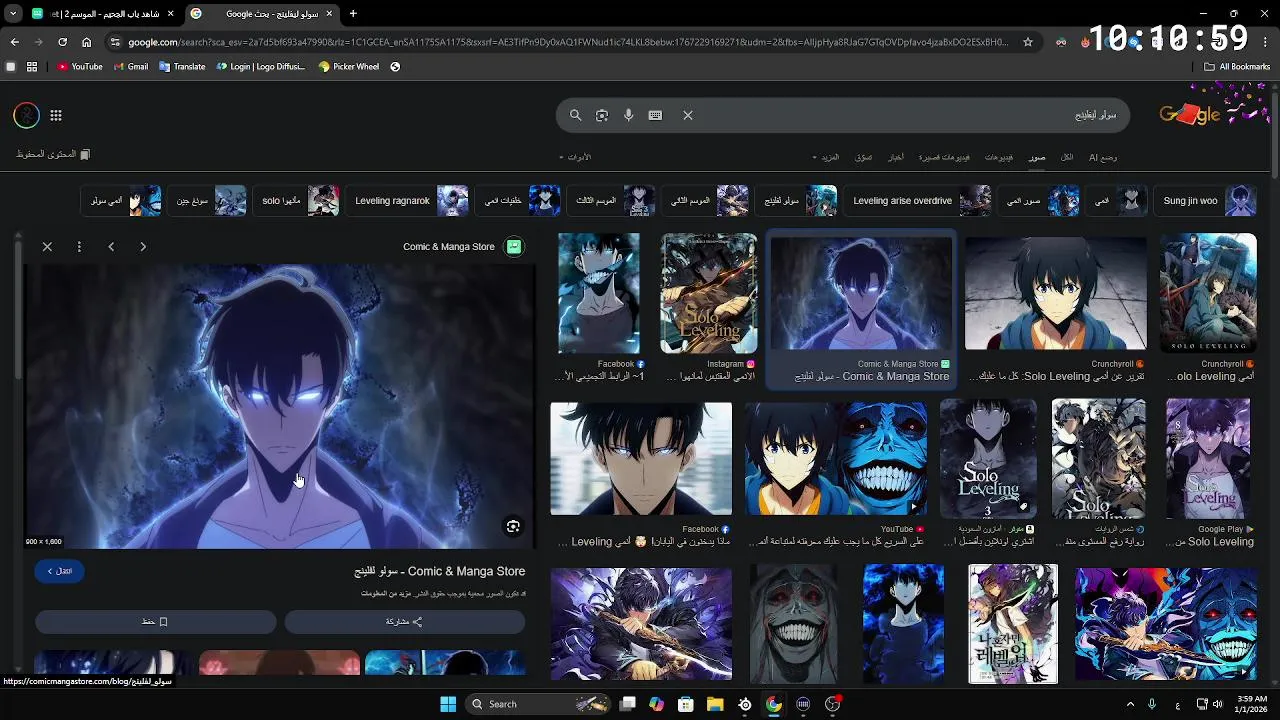Show hidden system tray icons
The width and height of the screenshot is (1280, 720).
point(1130,704)
